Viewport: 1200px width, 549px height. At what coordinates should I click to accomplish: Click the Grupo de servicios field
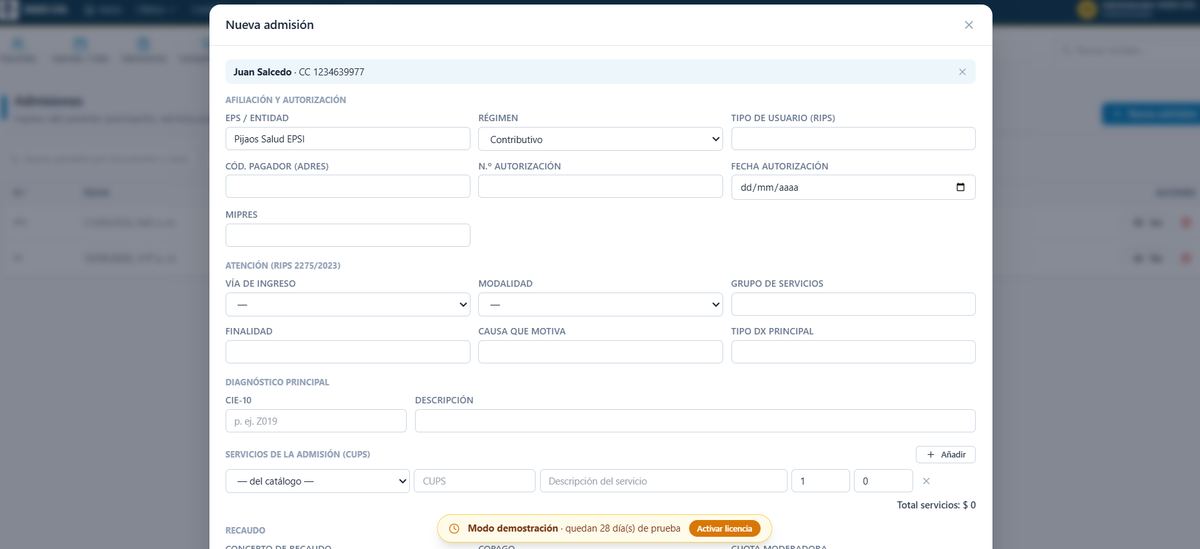[853, 304]
